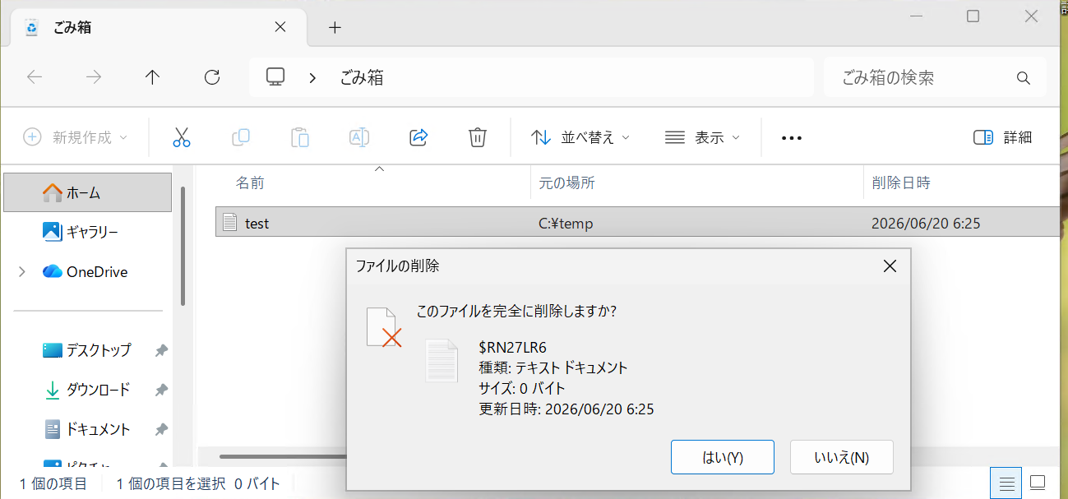Image resolution: width=1068 pixels, height=499 pixels.
Task: Close the ごみ箱 tab
Action: (x=280, y=27)
